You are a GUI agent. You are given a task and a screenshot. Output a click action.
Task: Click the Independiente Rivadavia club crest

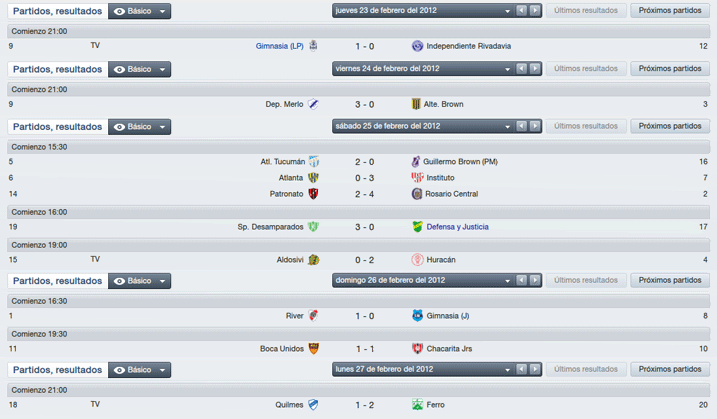[x=417, y=46]
